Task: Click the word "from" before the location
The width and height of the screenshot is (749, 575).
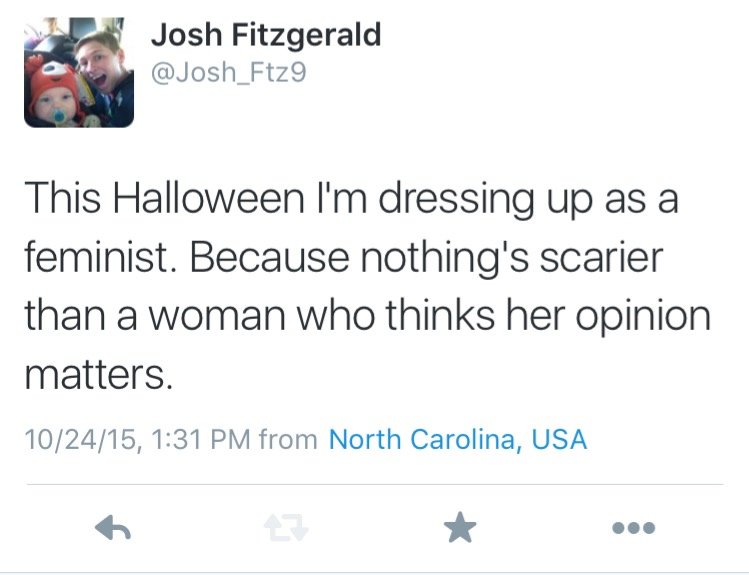Action: pos(288,438)
